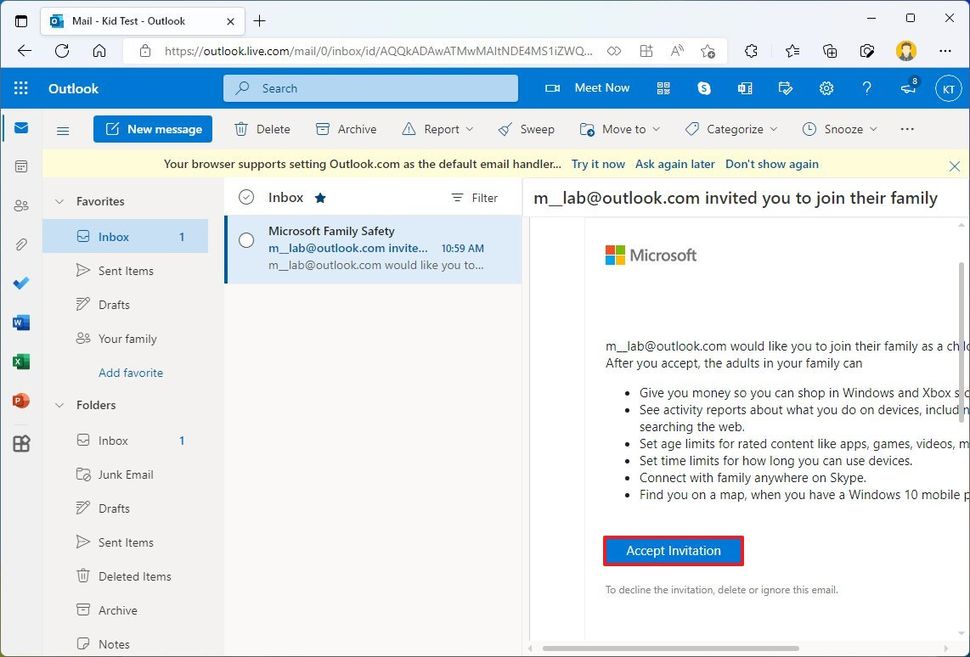Click the Try it now link

[598, 164]
